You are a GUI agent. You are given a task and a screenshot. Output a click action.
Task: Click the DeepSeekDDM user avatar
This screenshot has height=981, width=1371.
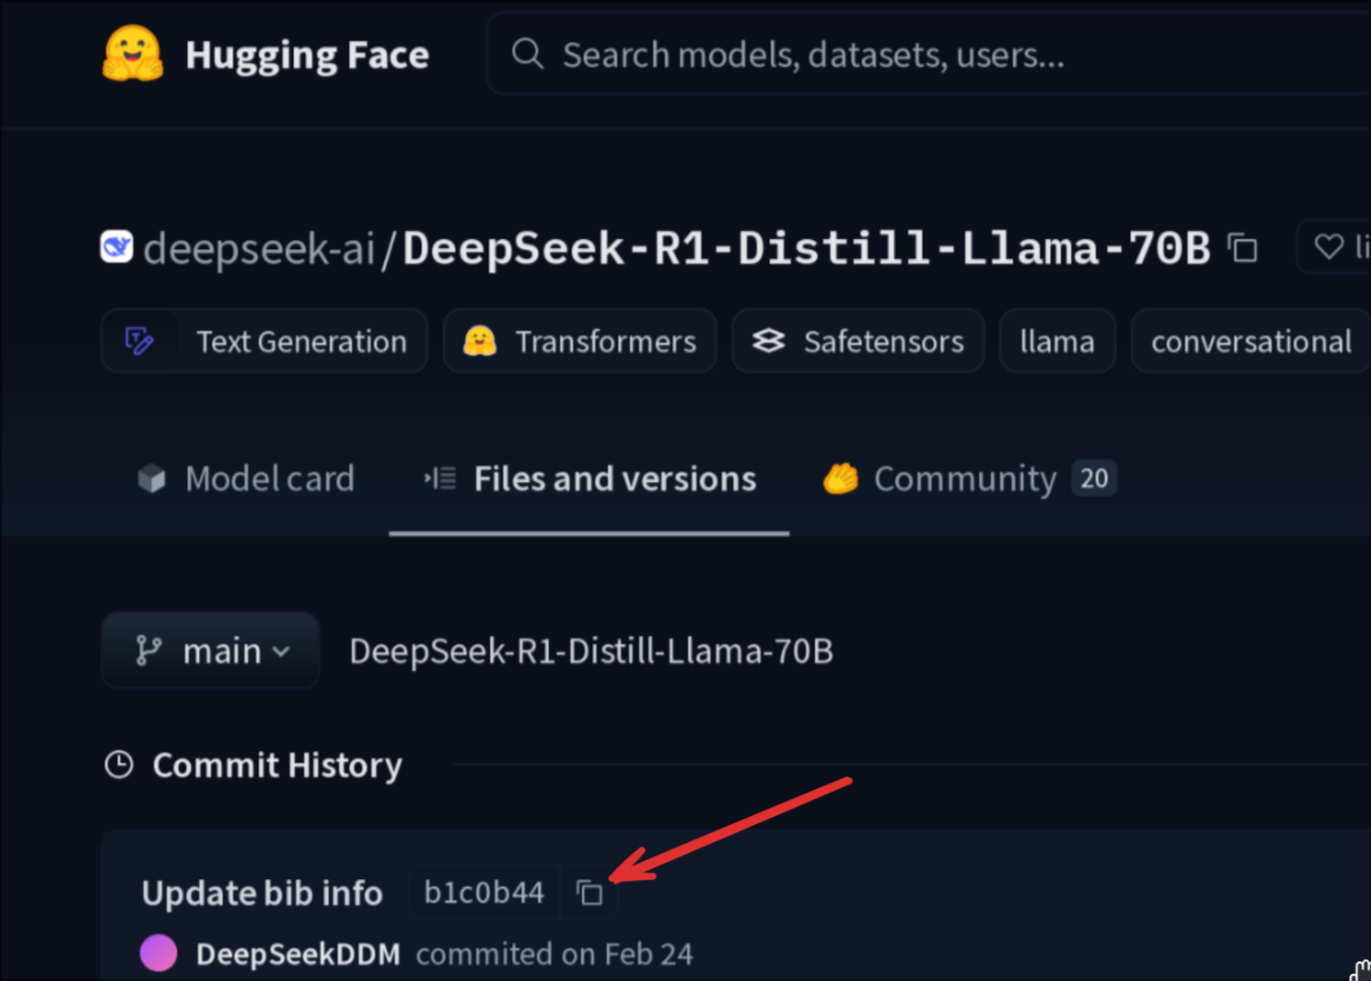point(159,953)
